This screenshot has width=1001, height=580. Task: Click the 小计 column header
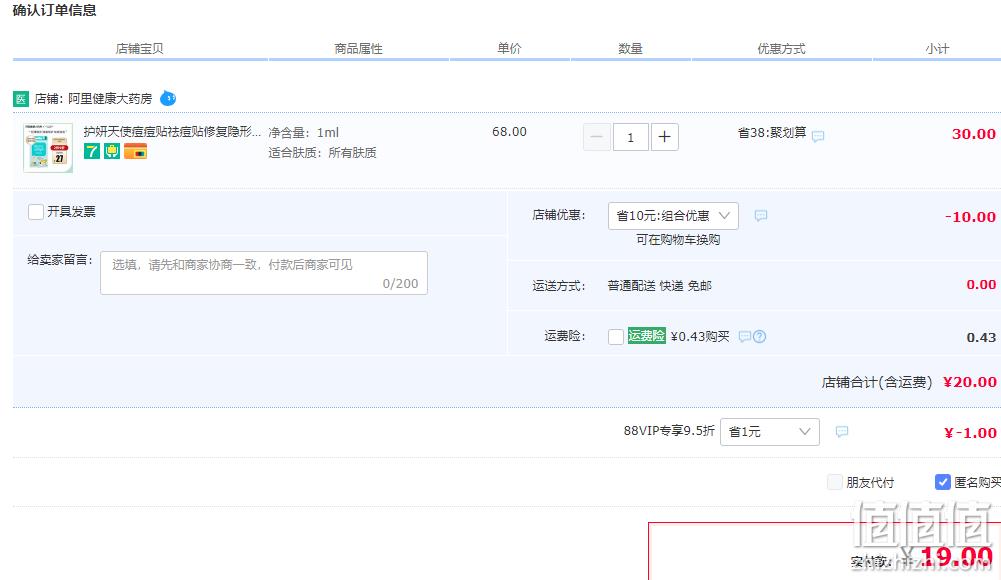pos(937,48)
